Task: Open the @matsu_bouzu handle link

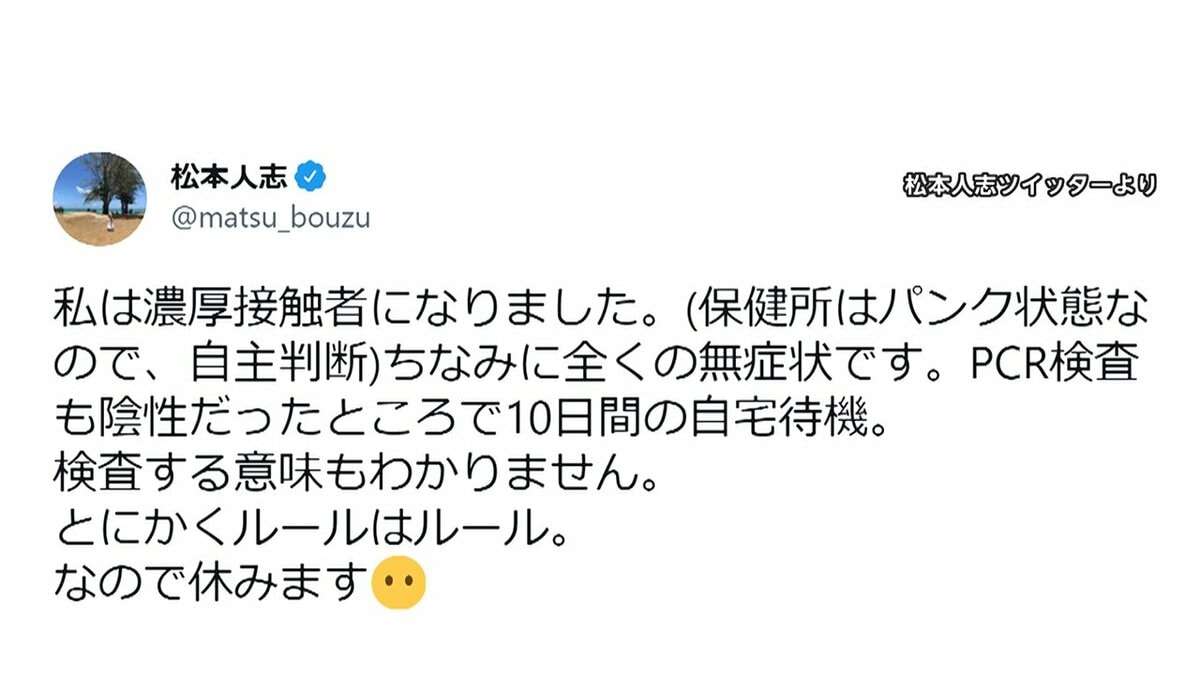Action: 270,218
